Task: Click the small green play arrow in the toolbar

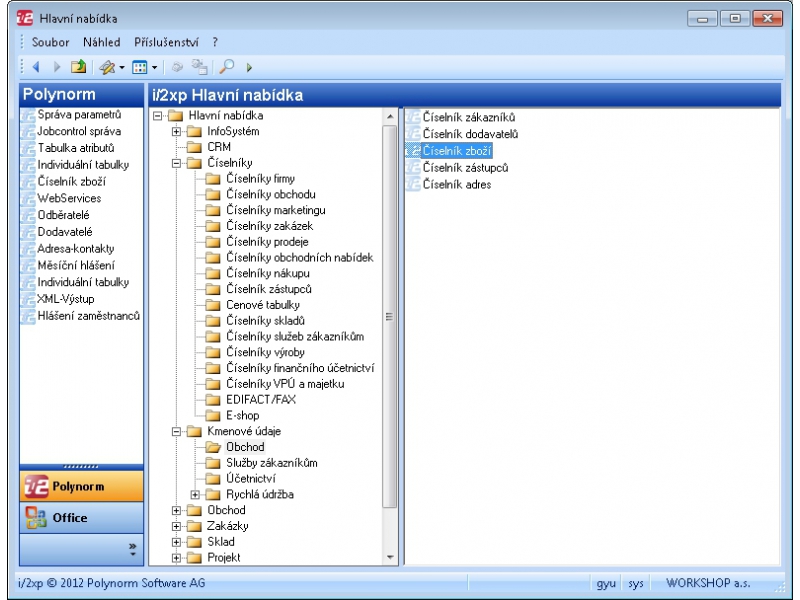Action: pyautogui.click(x=249, y=67)
